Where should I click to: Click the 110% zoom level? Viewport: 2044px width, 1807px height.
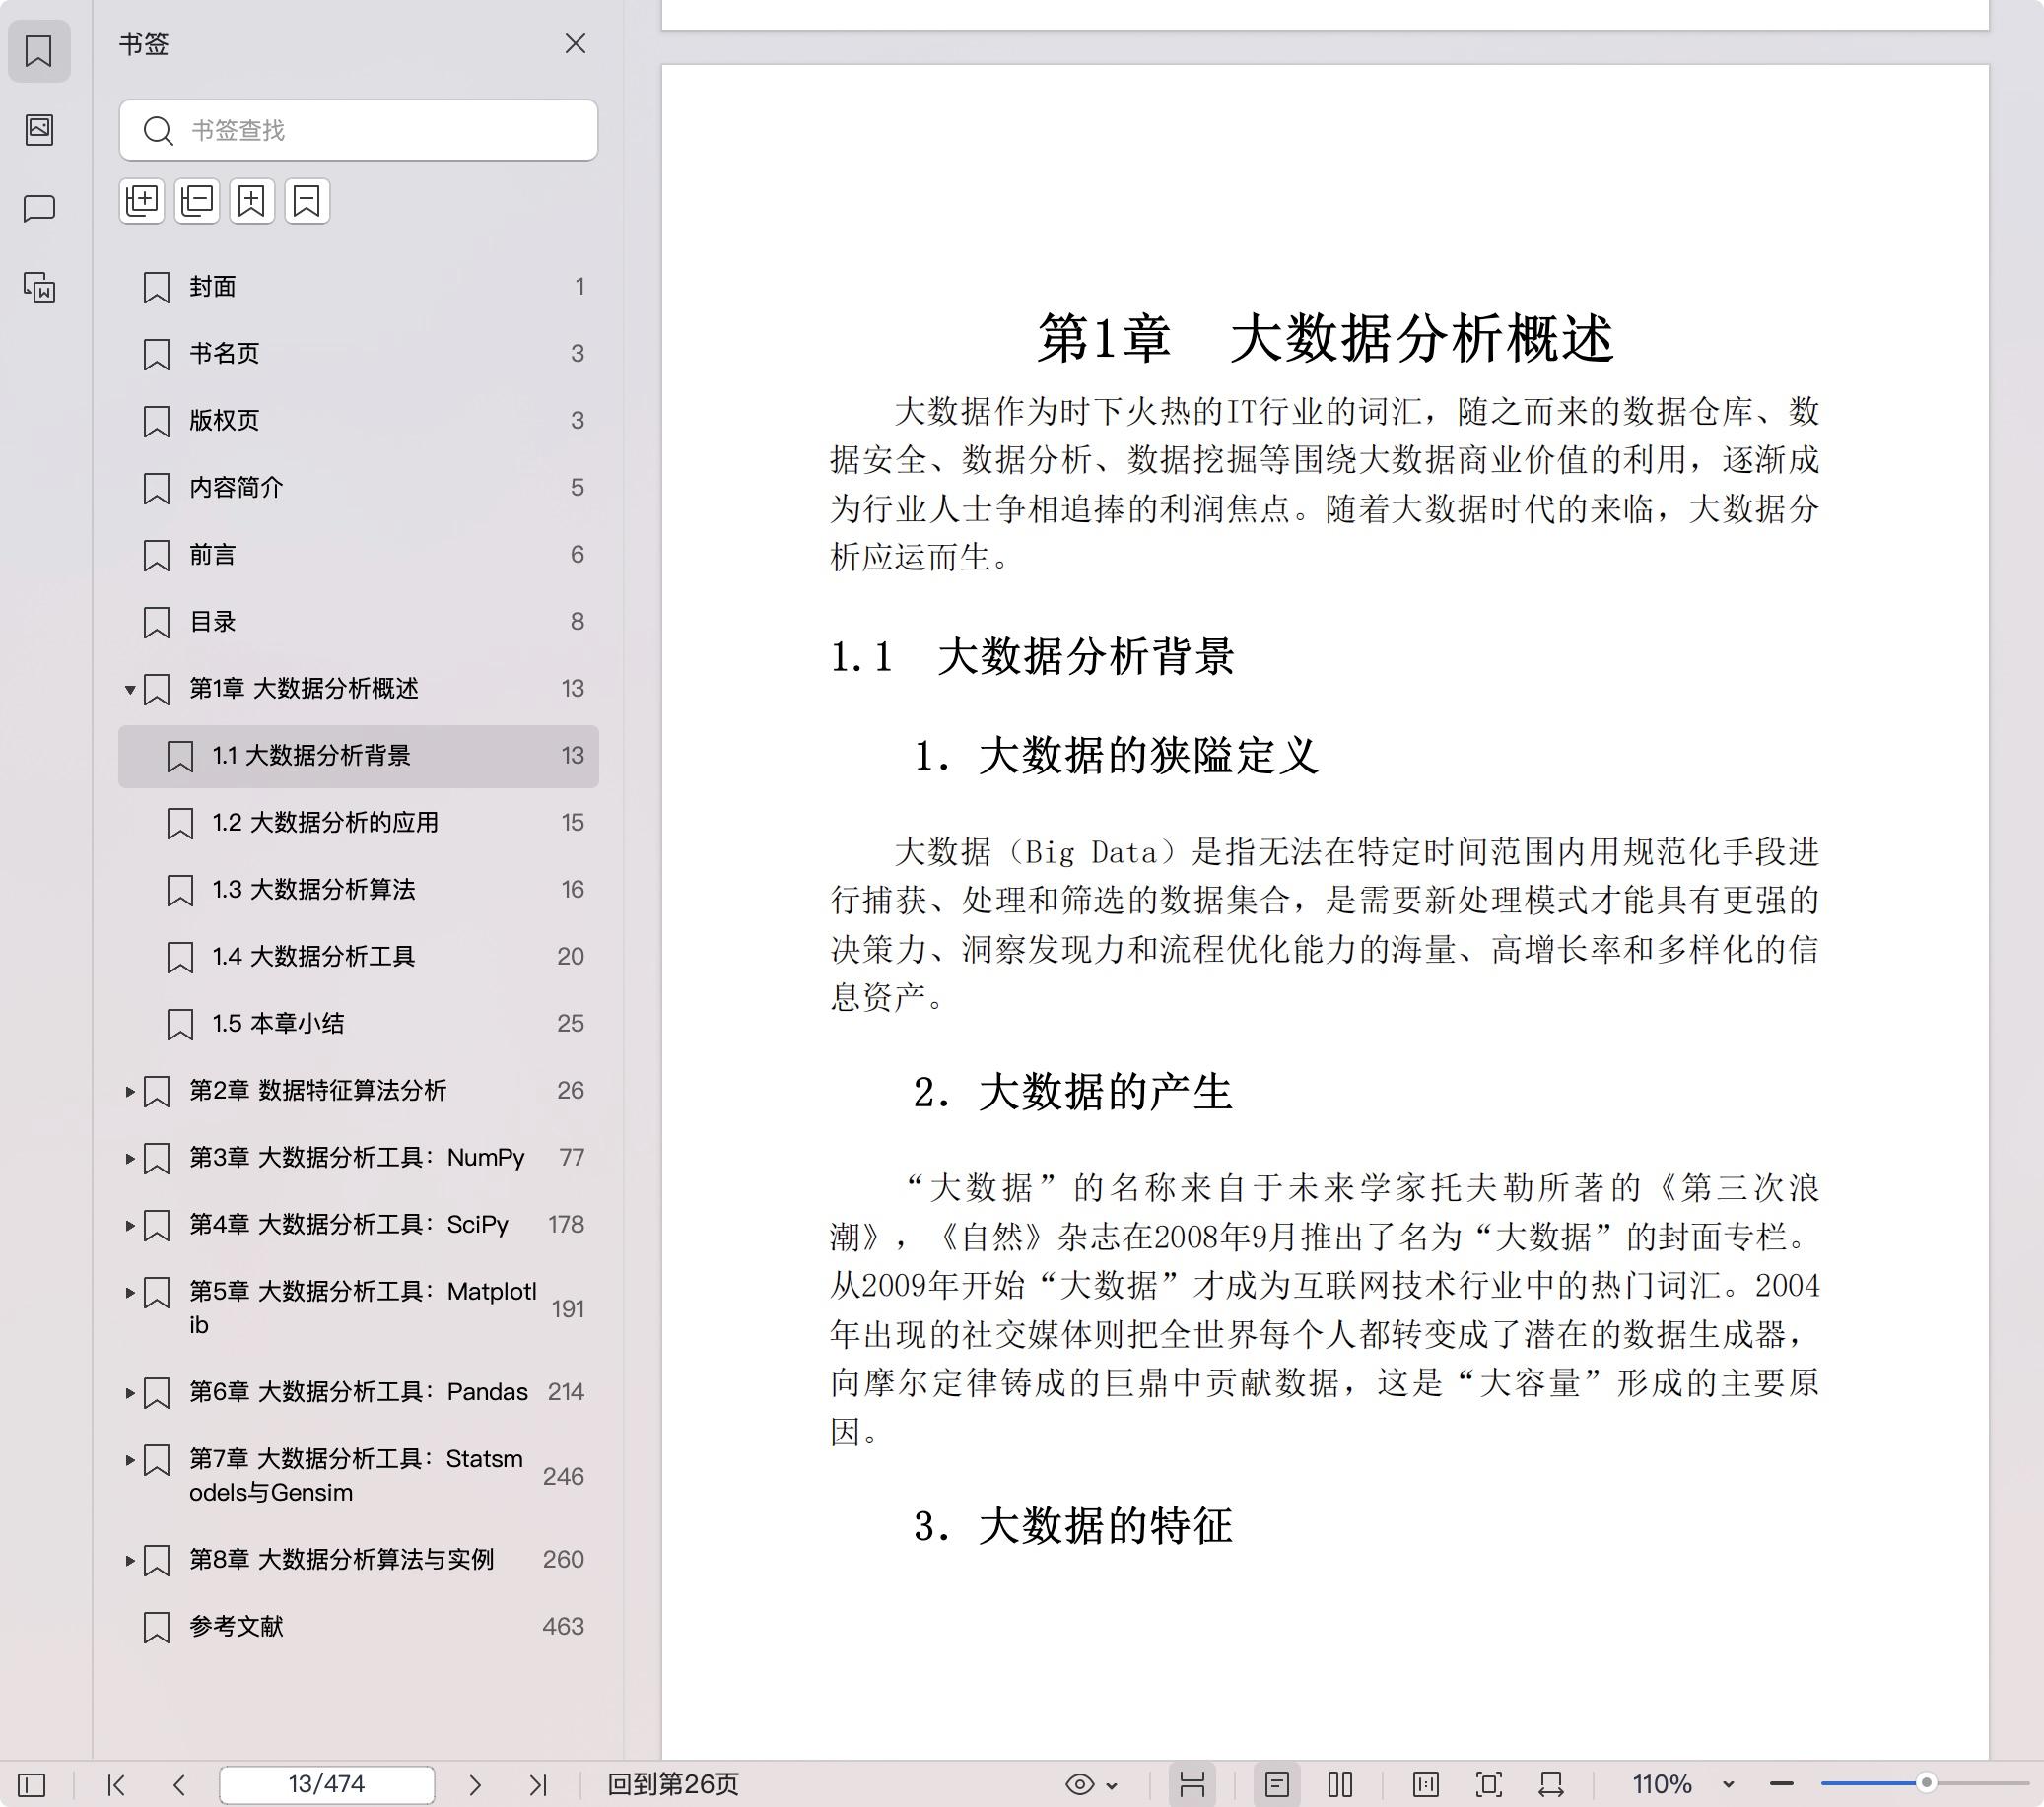pyautogui.click(x=1662, y=1784)
